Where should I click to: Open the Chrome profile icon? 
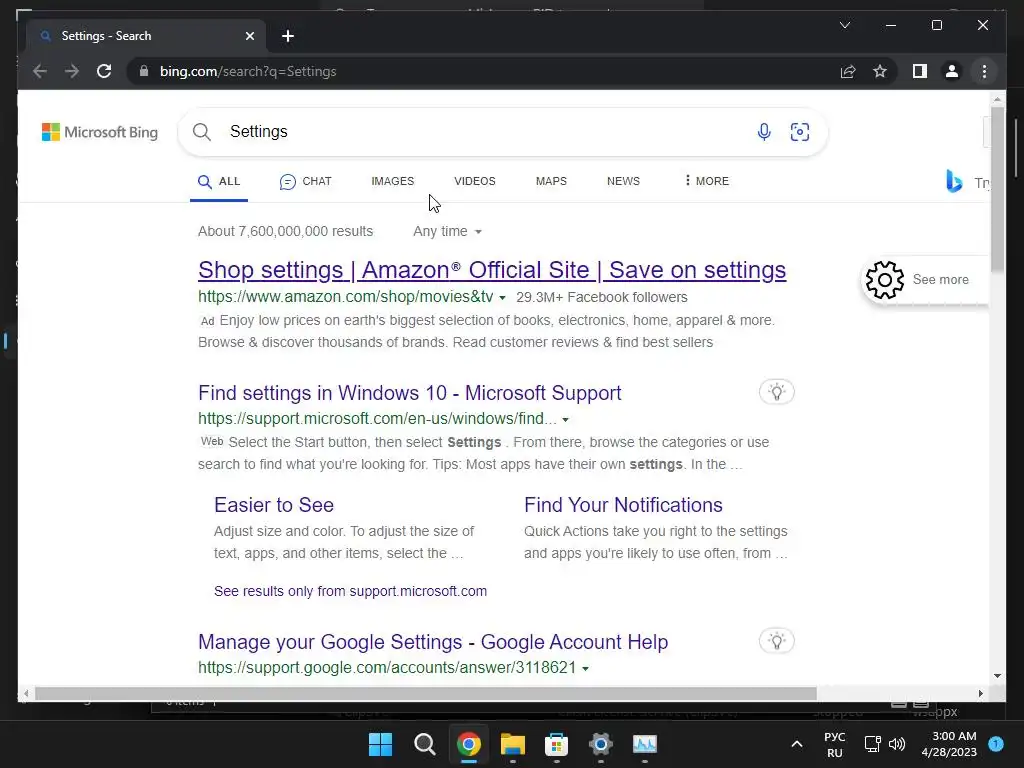point(952,71)
